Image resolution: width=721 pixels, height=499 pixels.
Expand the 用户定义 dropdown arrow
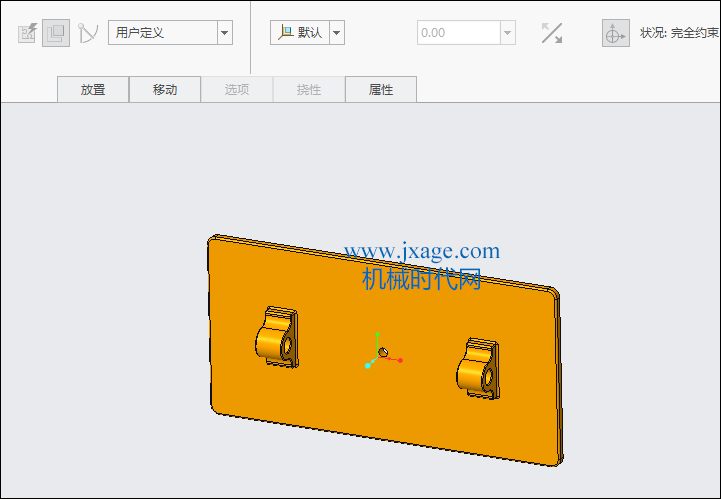pyautogui.click(x=225, y=33)
